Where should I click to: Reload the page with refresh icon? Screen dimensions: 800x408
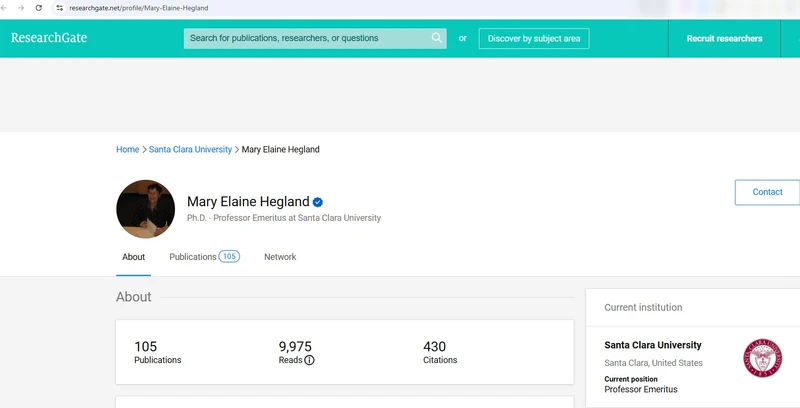38,8
